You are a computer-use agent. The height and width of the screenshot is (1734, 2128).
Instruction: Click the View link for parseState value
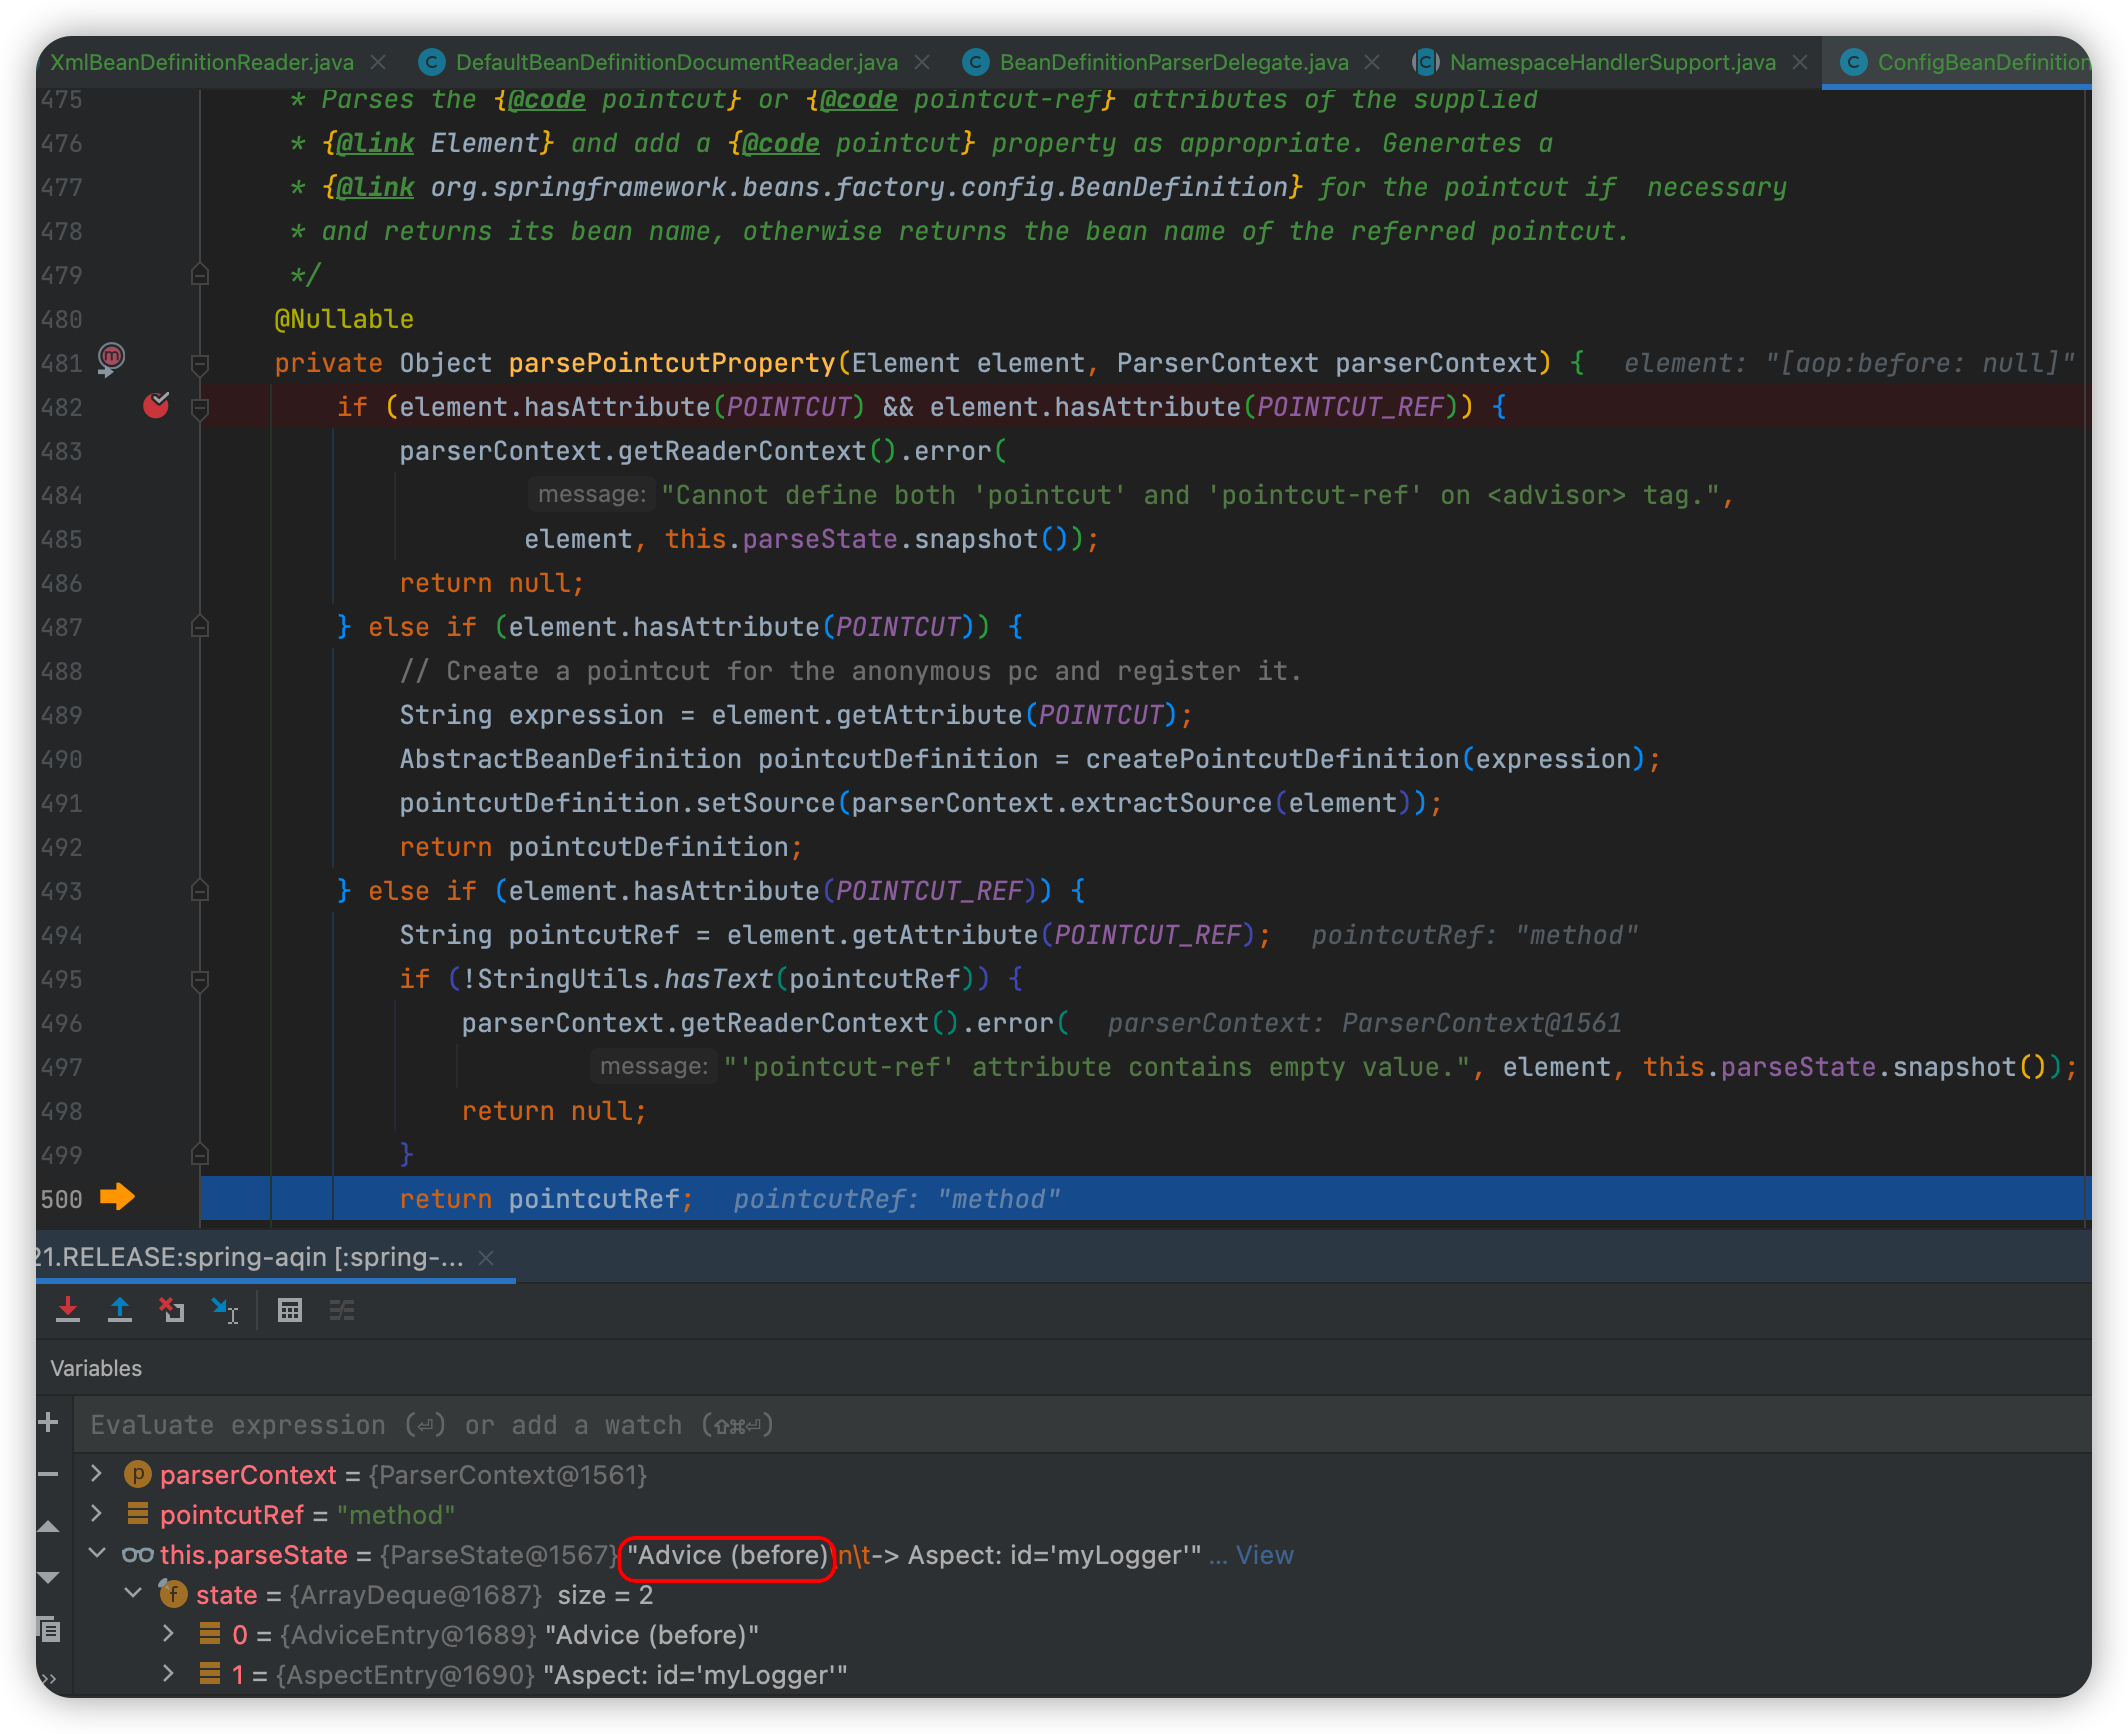click(1264, 1555)
